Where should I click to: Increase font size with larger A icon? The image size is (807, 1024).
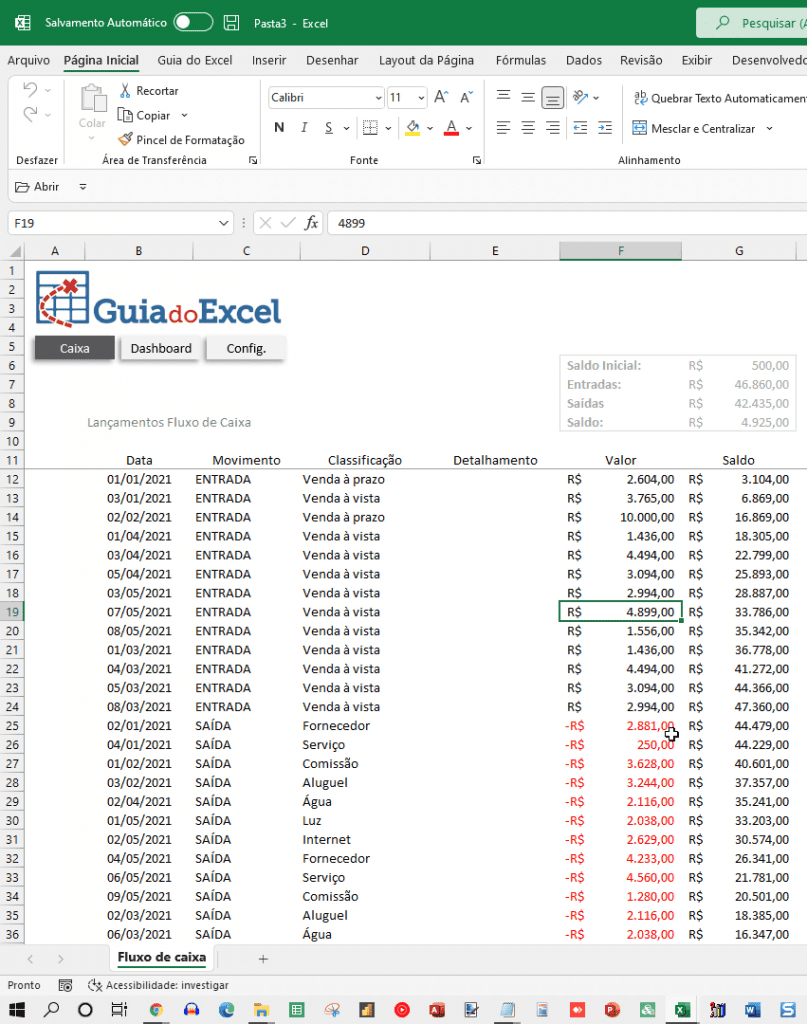pos(441,97)
